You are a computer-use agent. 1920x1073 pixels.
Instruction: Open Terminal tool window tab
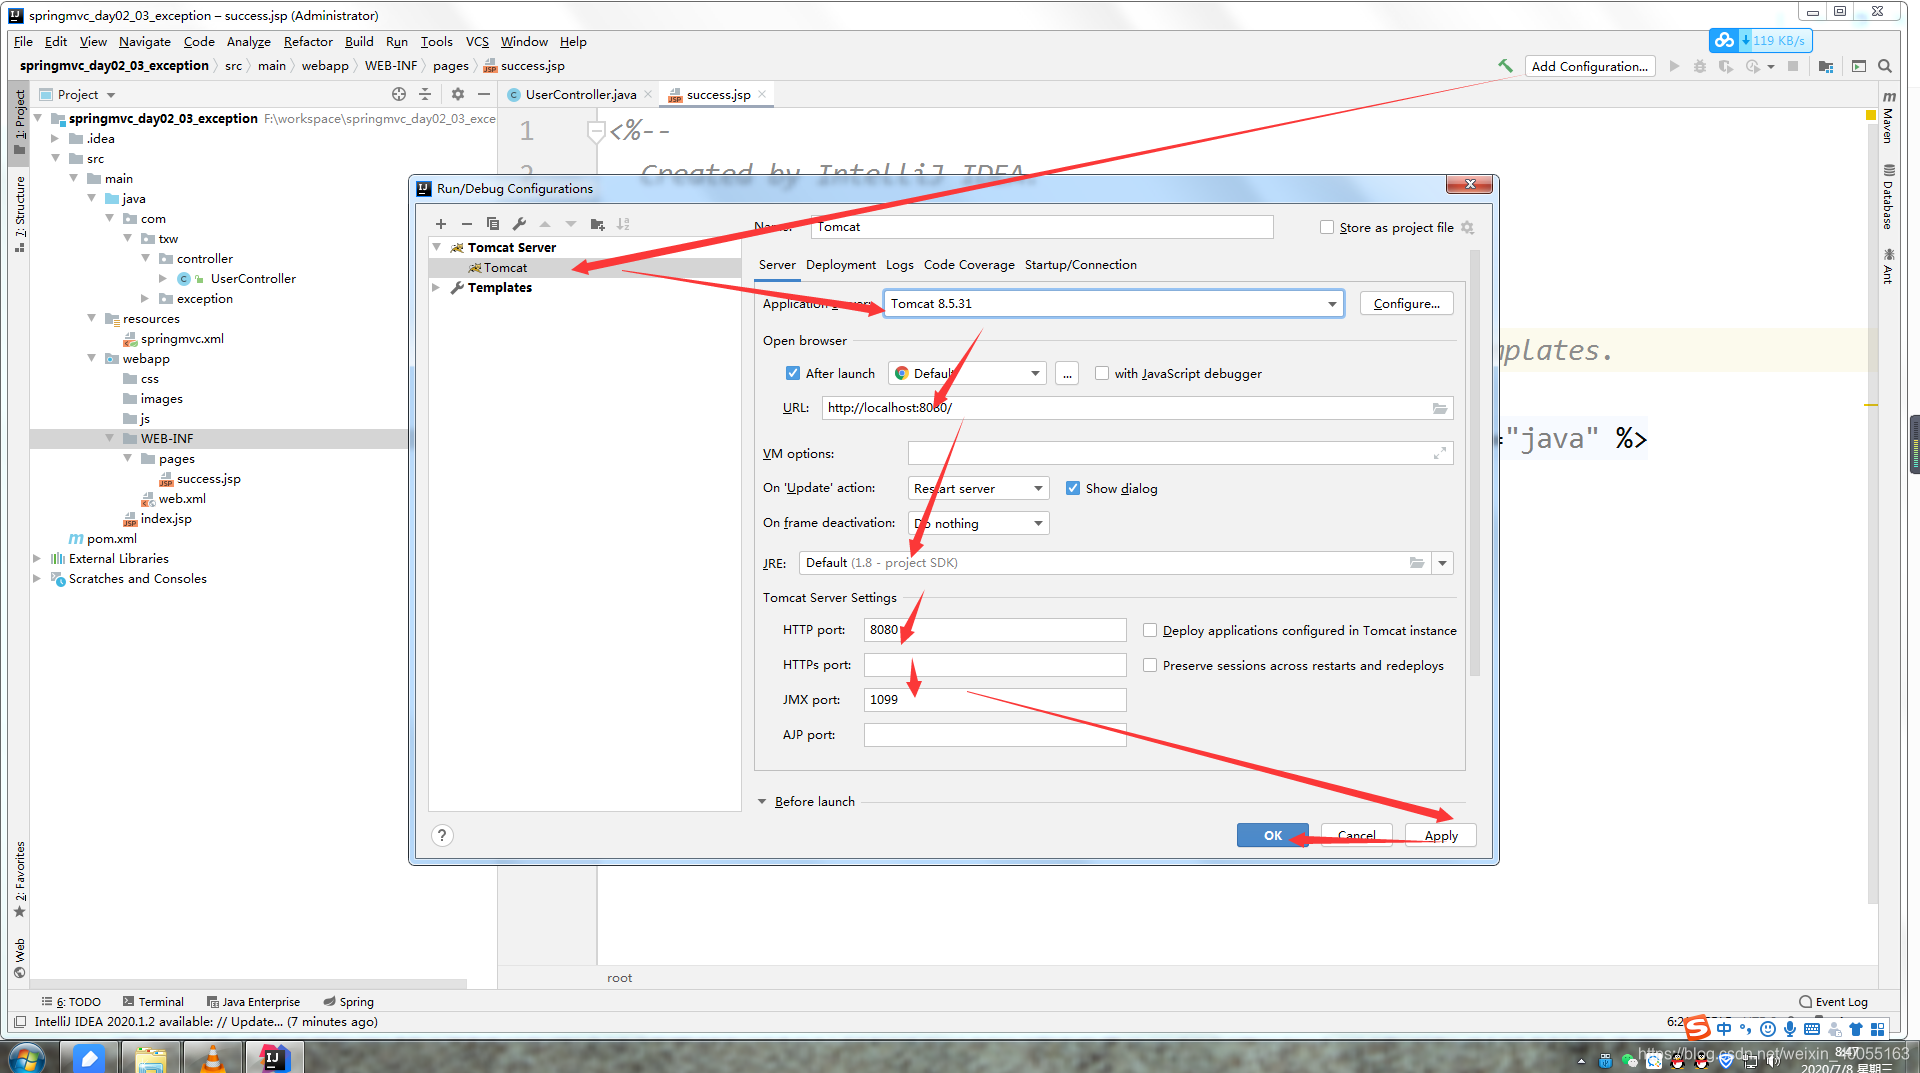[153, 1002]
